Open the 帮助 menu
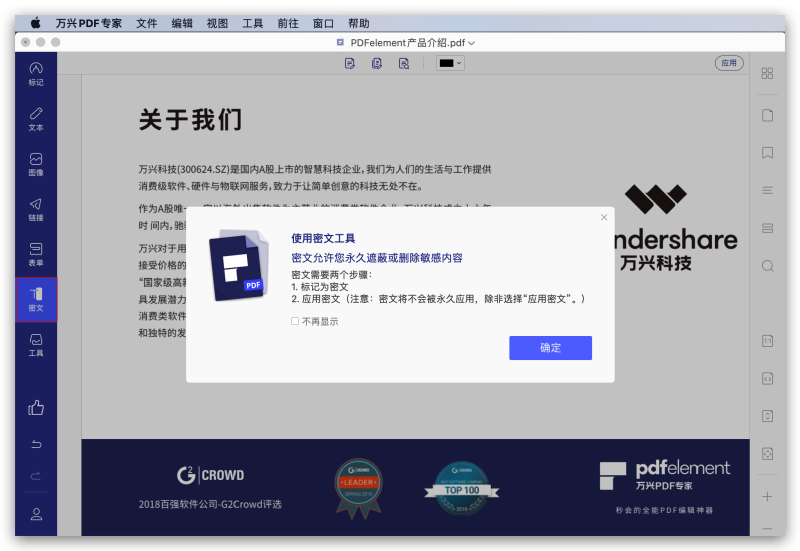The image size is (800, 551). (359, 23)
